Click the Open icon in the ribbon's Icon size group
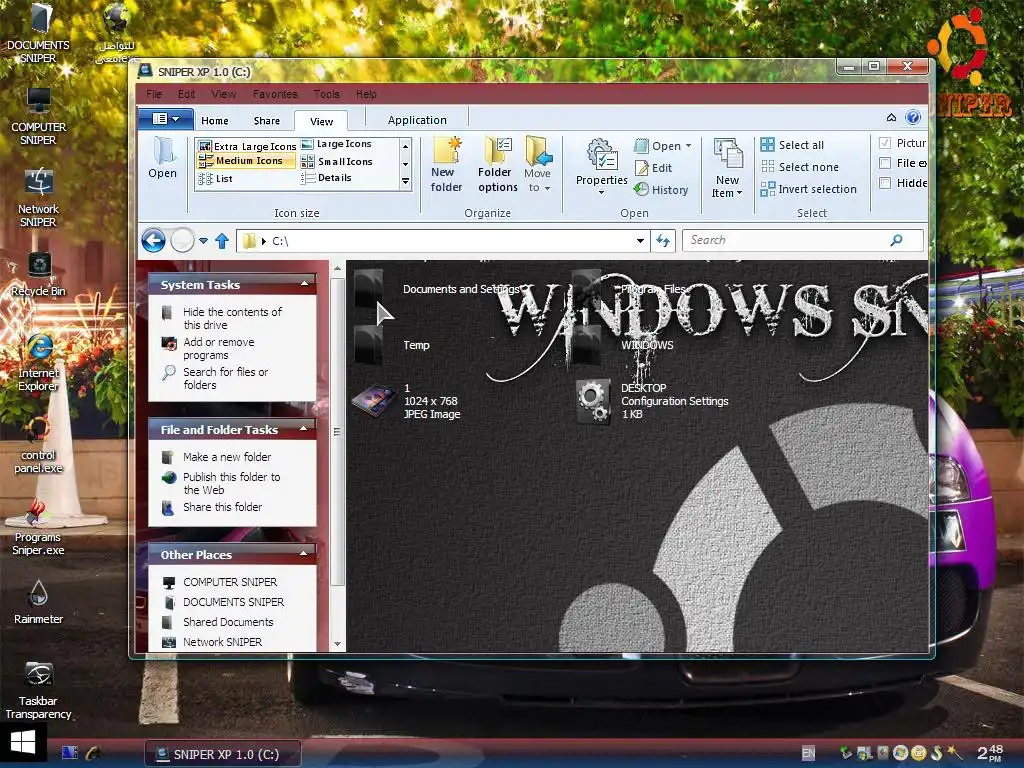1024x768 pixels. [x=162, y=159]
